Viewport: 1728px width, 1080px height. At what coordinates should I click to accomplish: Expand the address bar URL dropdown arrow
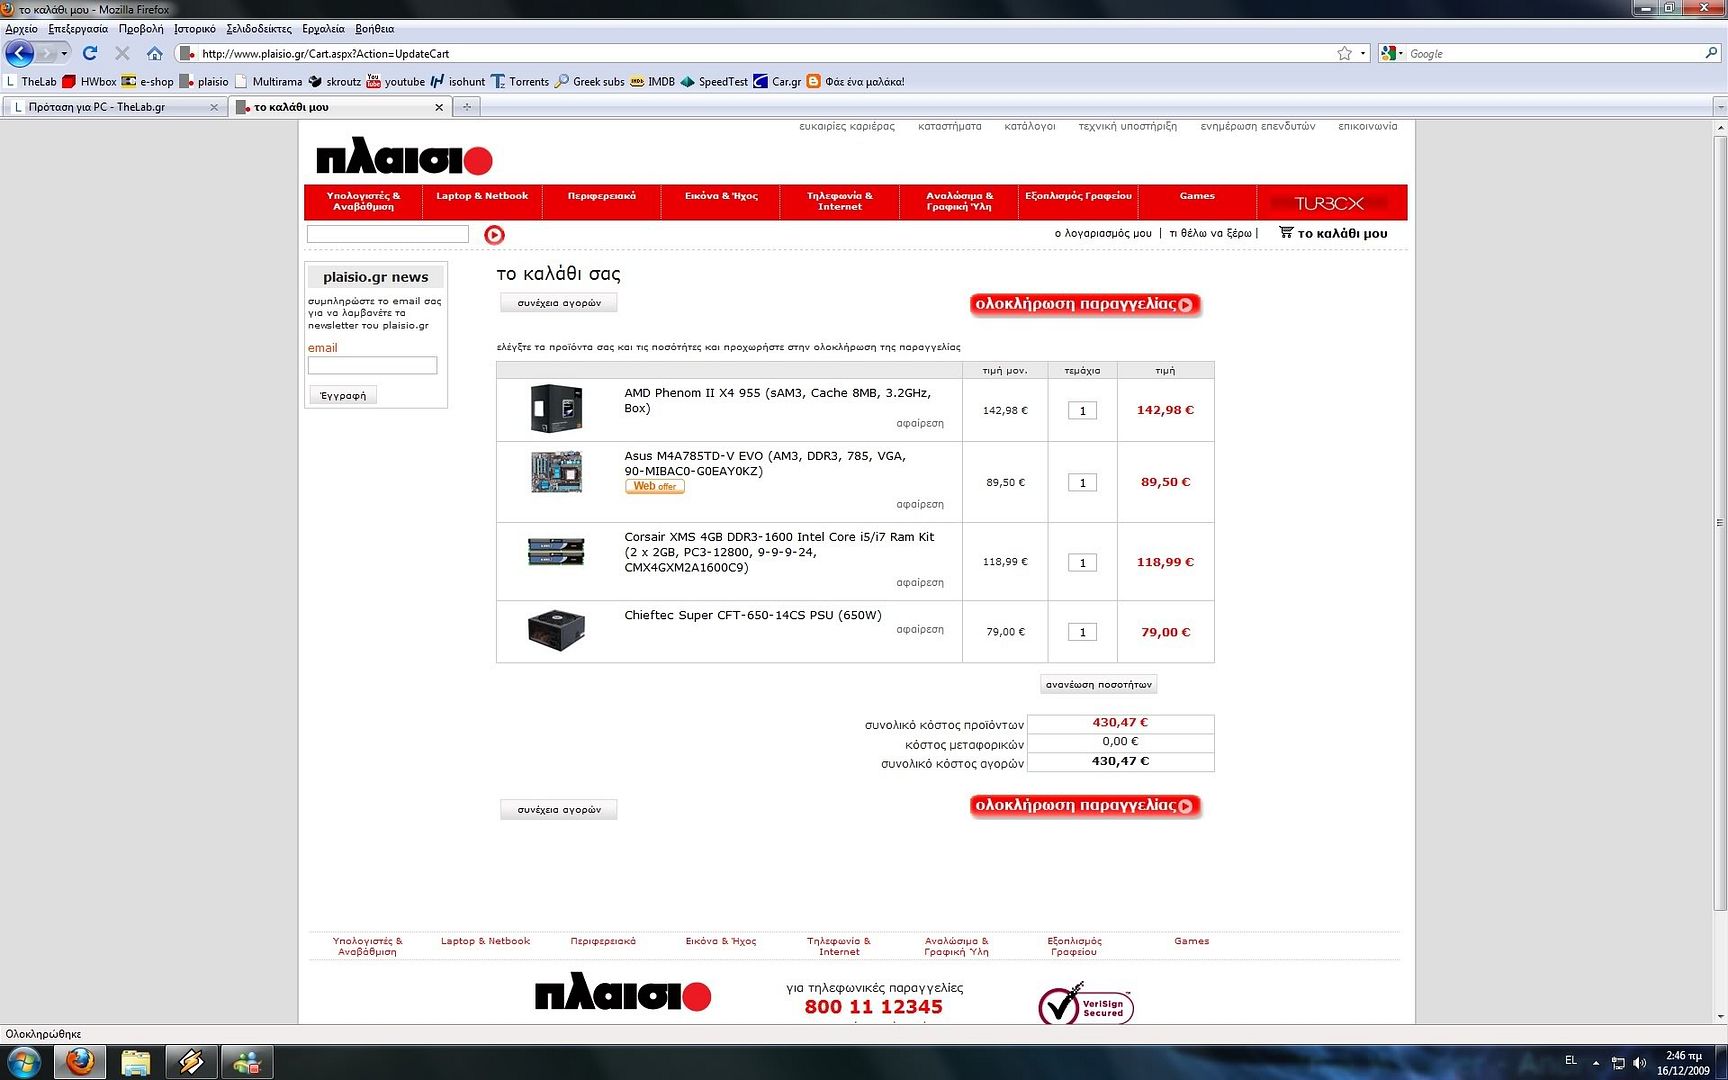coord(1362,53)
